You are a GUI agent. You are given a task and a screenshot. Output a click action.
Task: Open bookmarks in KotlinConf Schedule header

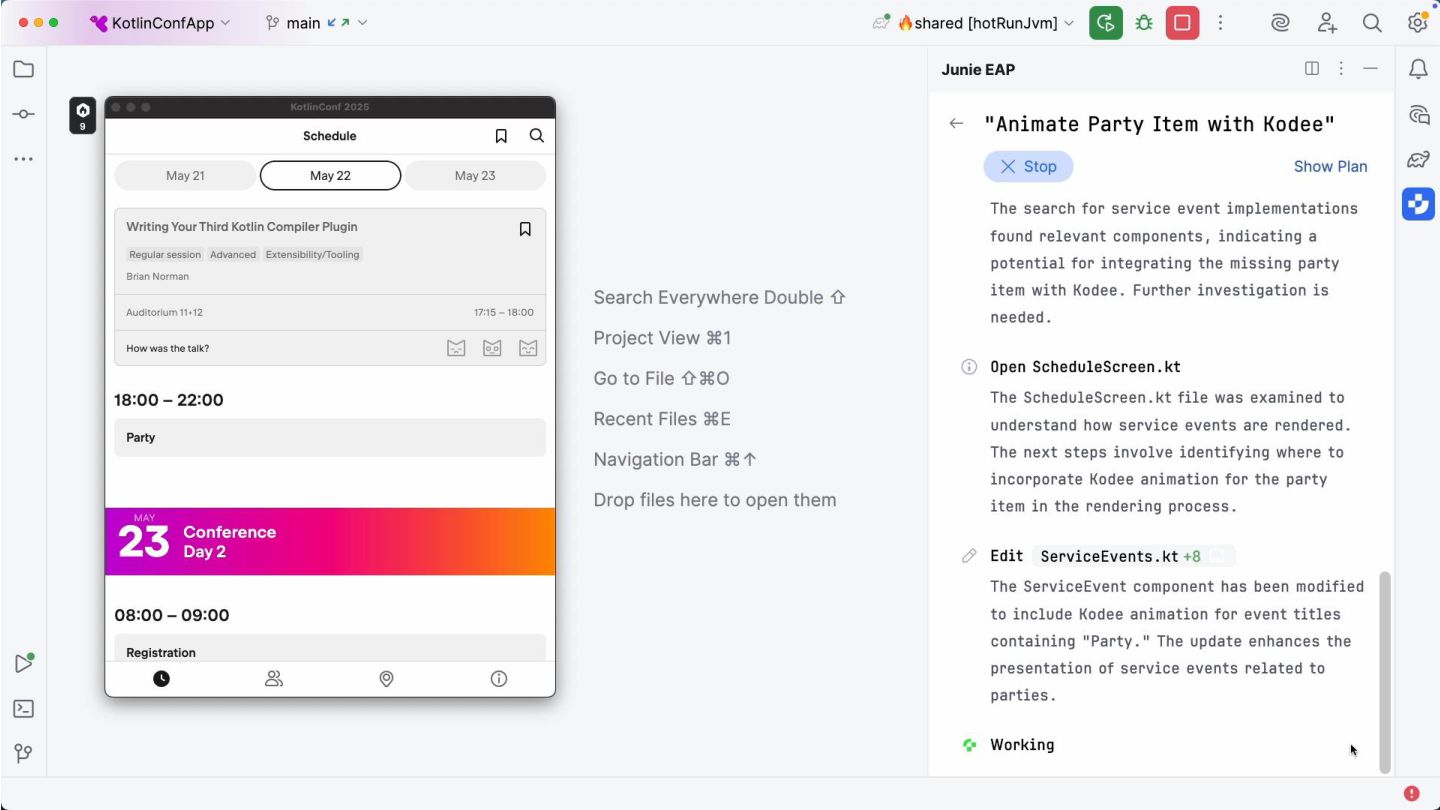[501, 136]
